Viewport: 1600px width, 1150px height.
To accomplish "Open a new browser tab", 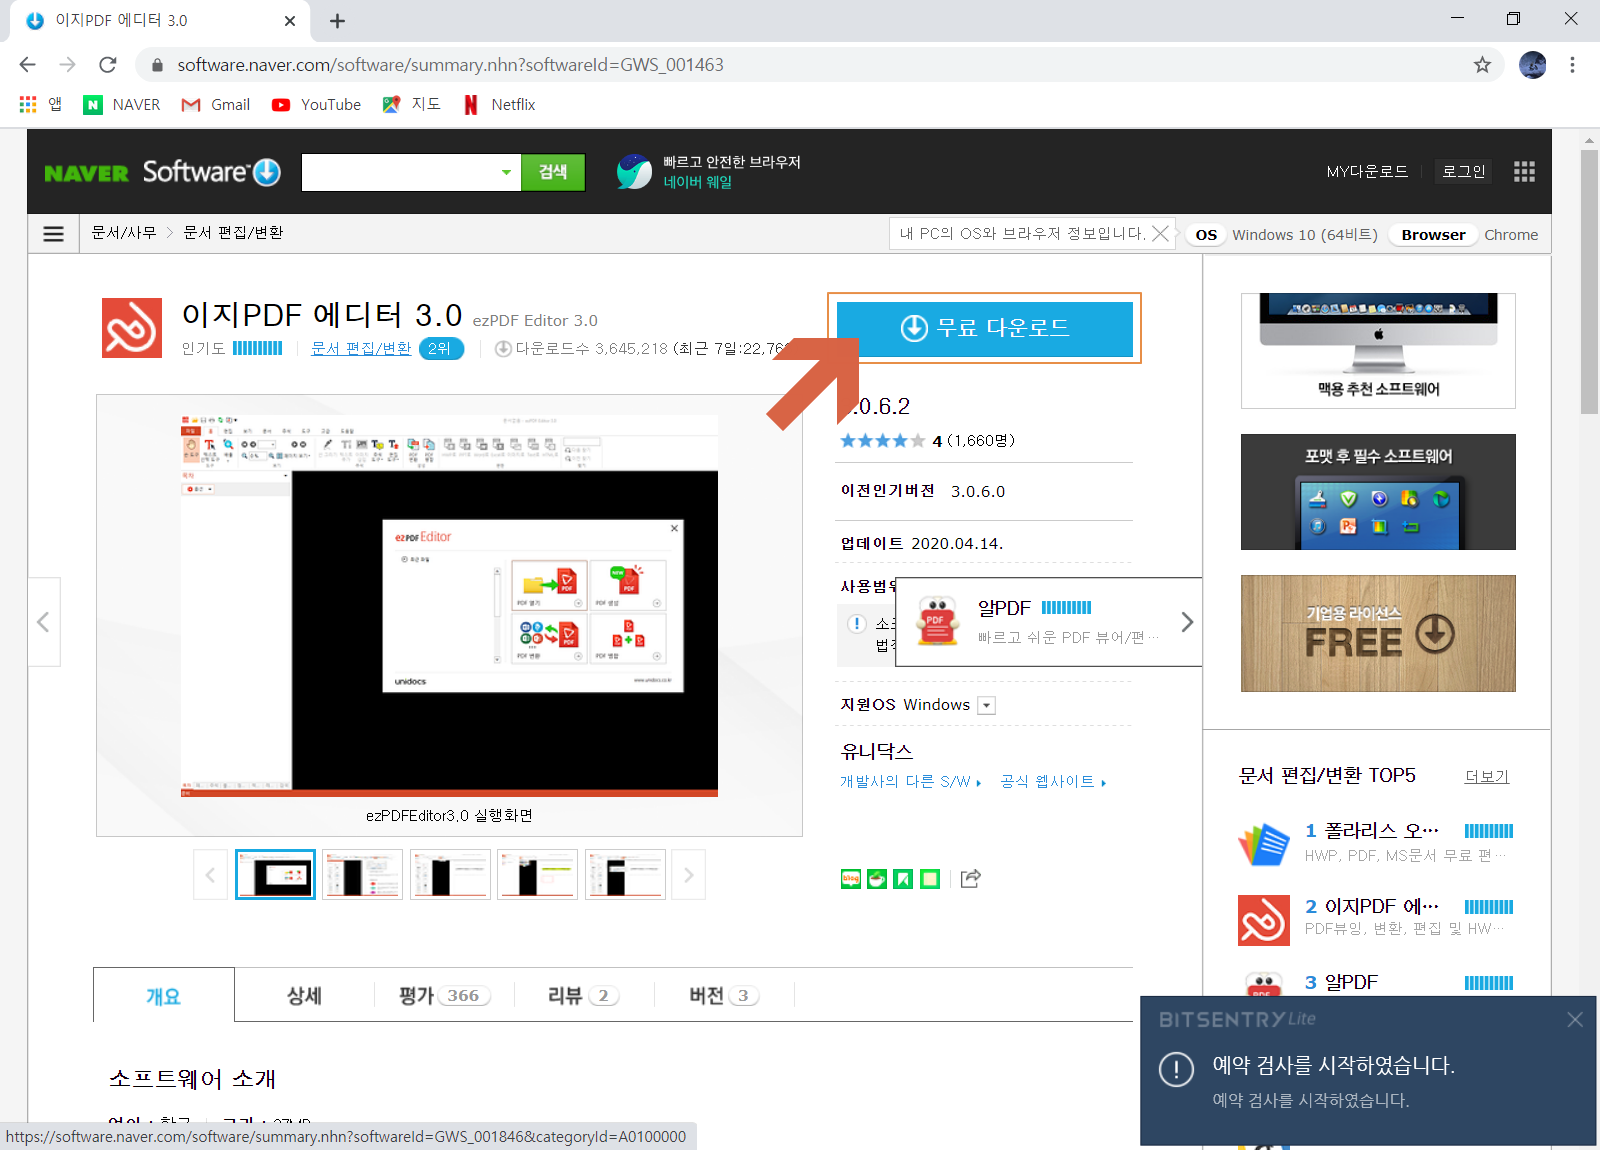I will (338, 21).
